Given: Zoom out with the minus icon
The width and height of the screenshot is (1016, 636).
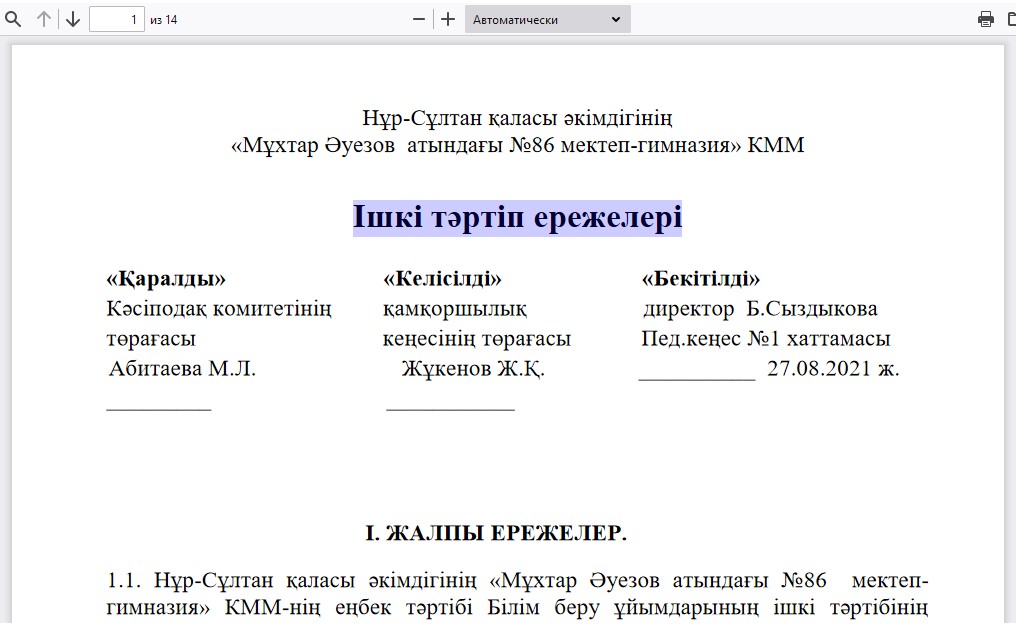Looking at the screenshot, I should pyautogui.click(x=419, y=18).
